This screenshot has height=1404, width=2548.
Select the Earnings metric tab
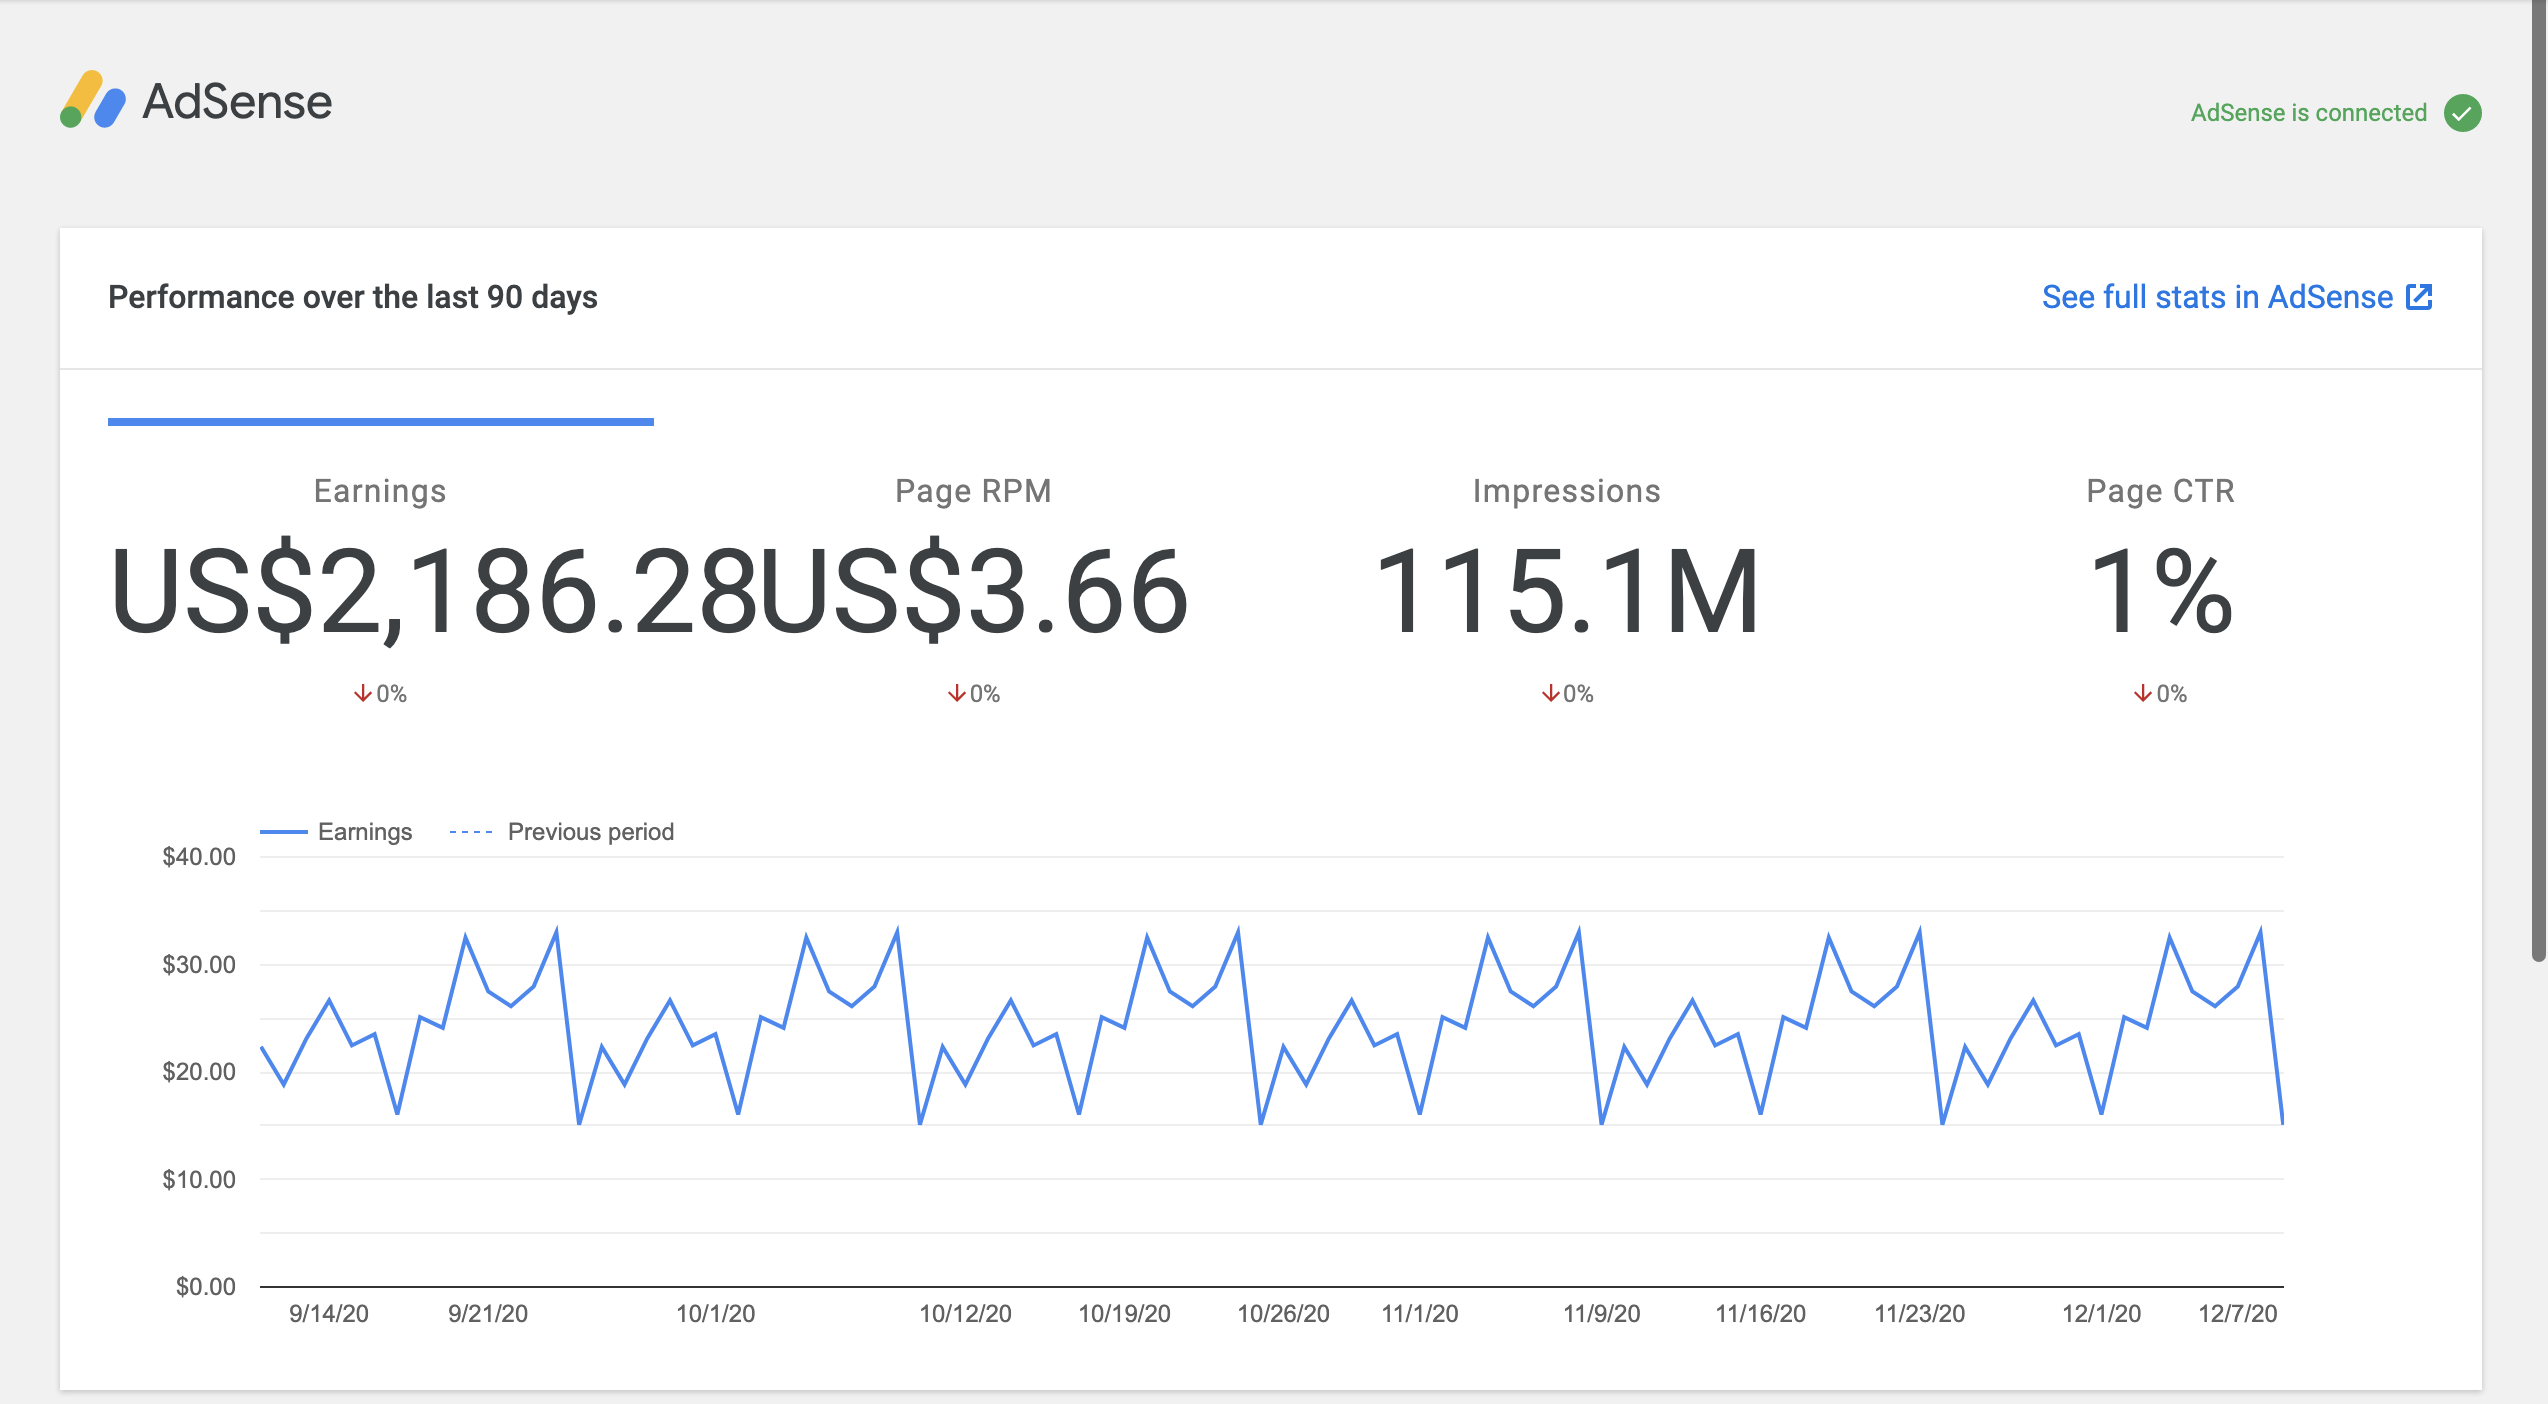tap(380, 490)
